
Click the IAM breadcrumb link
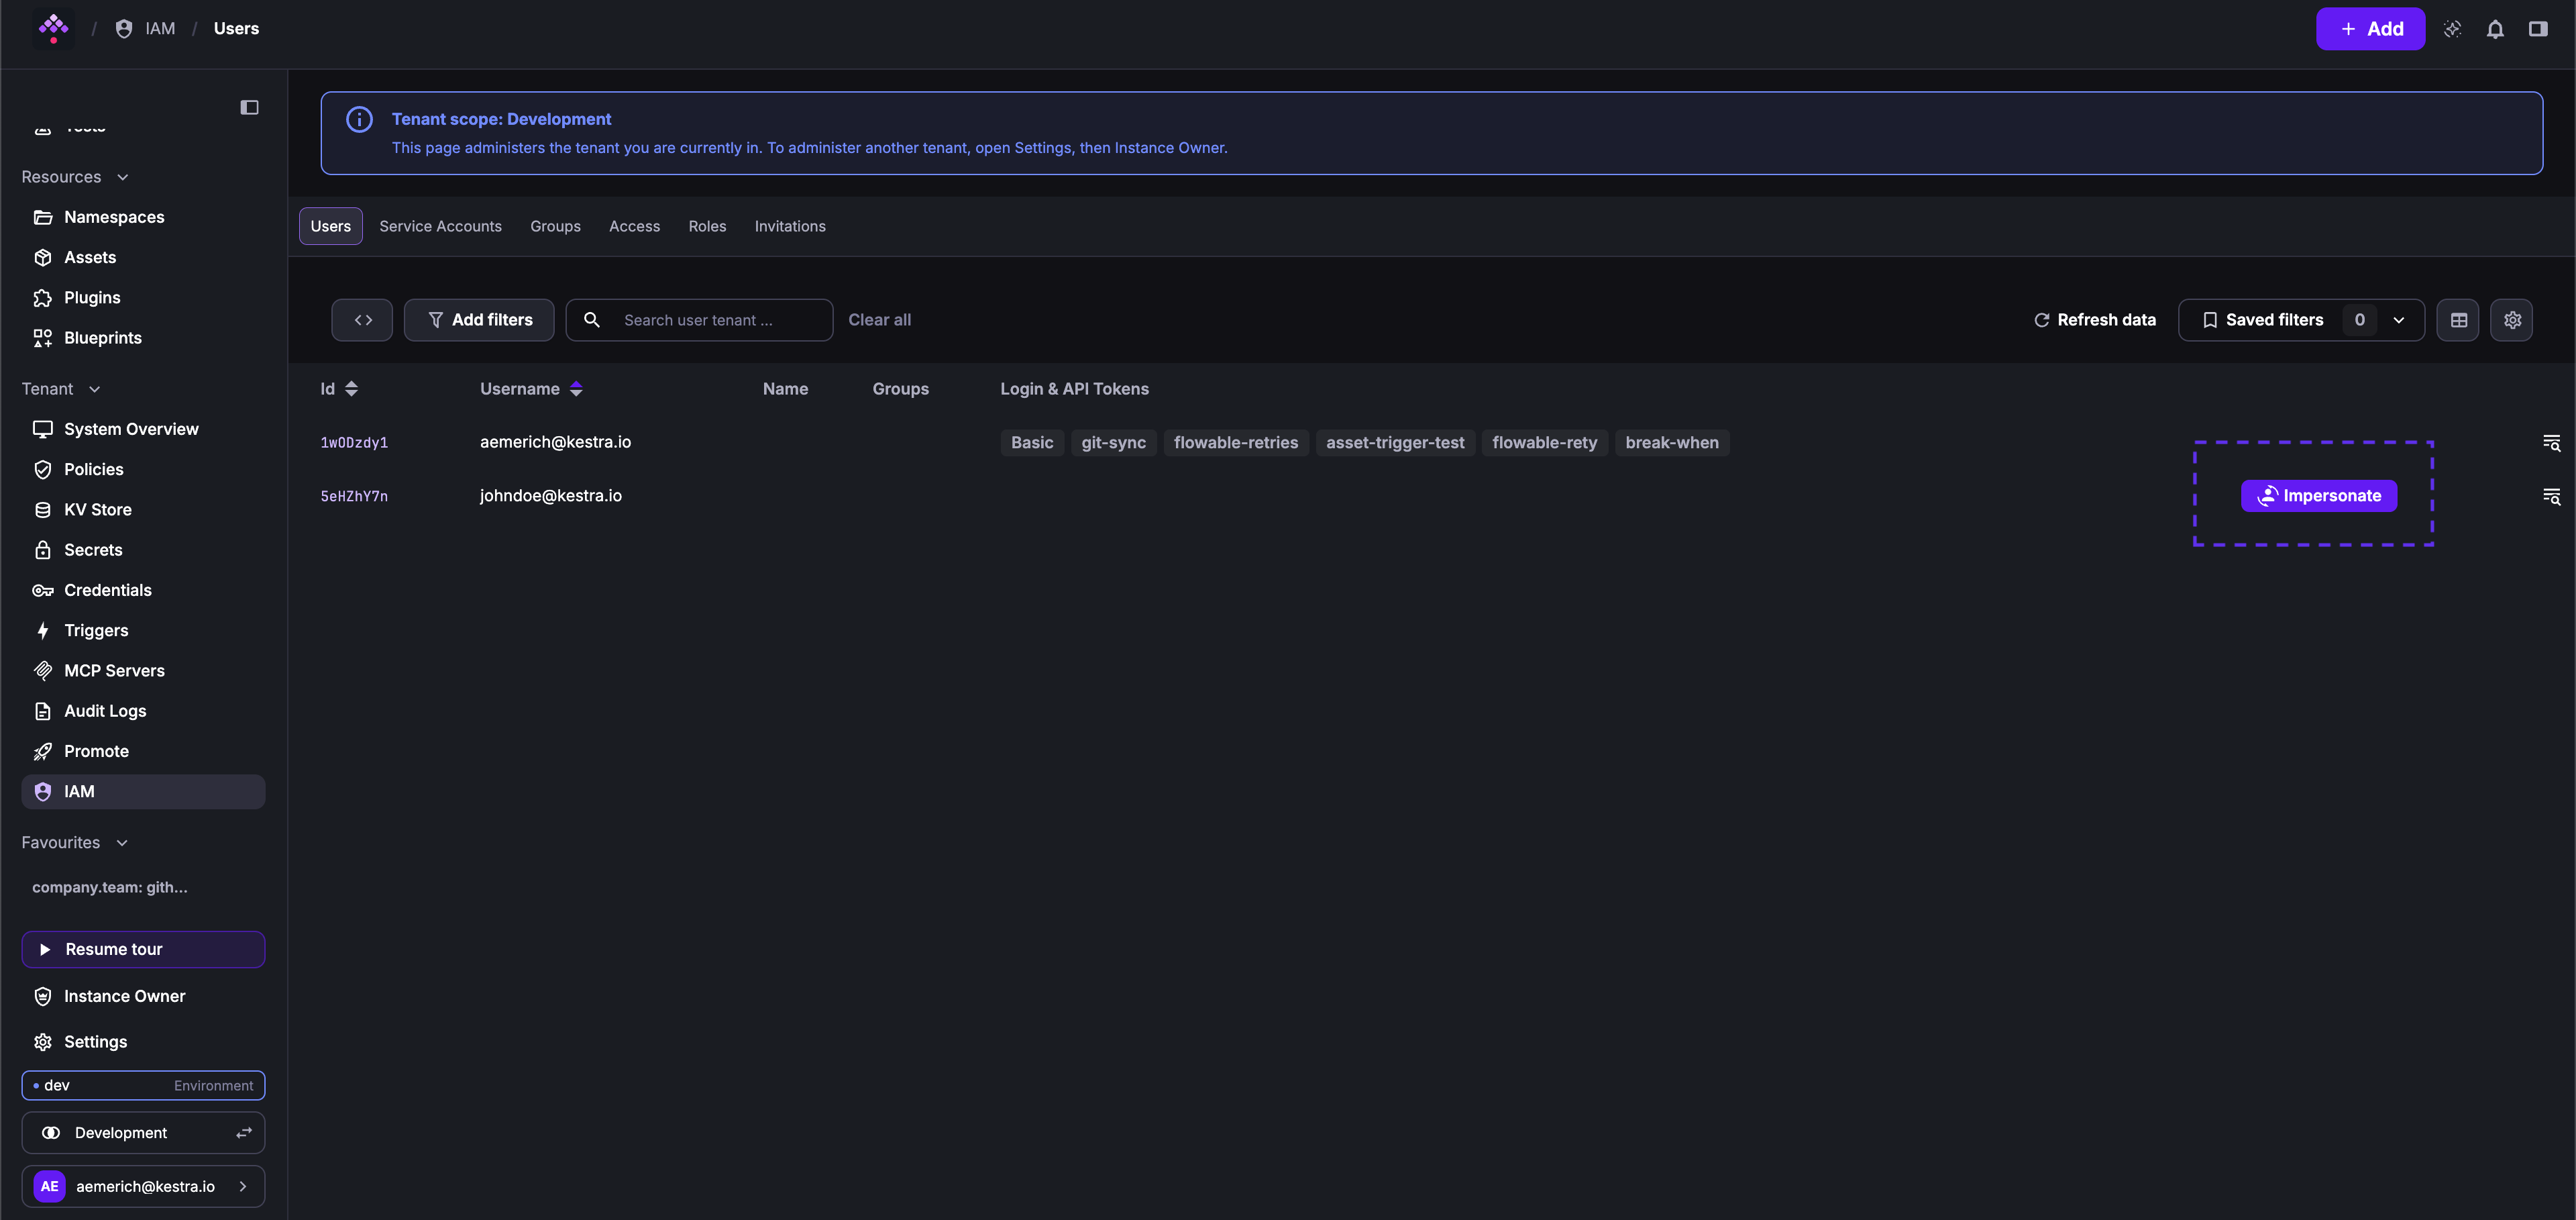(145, 29)
